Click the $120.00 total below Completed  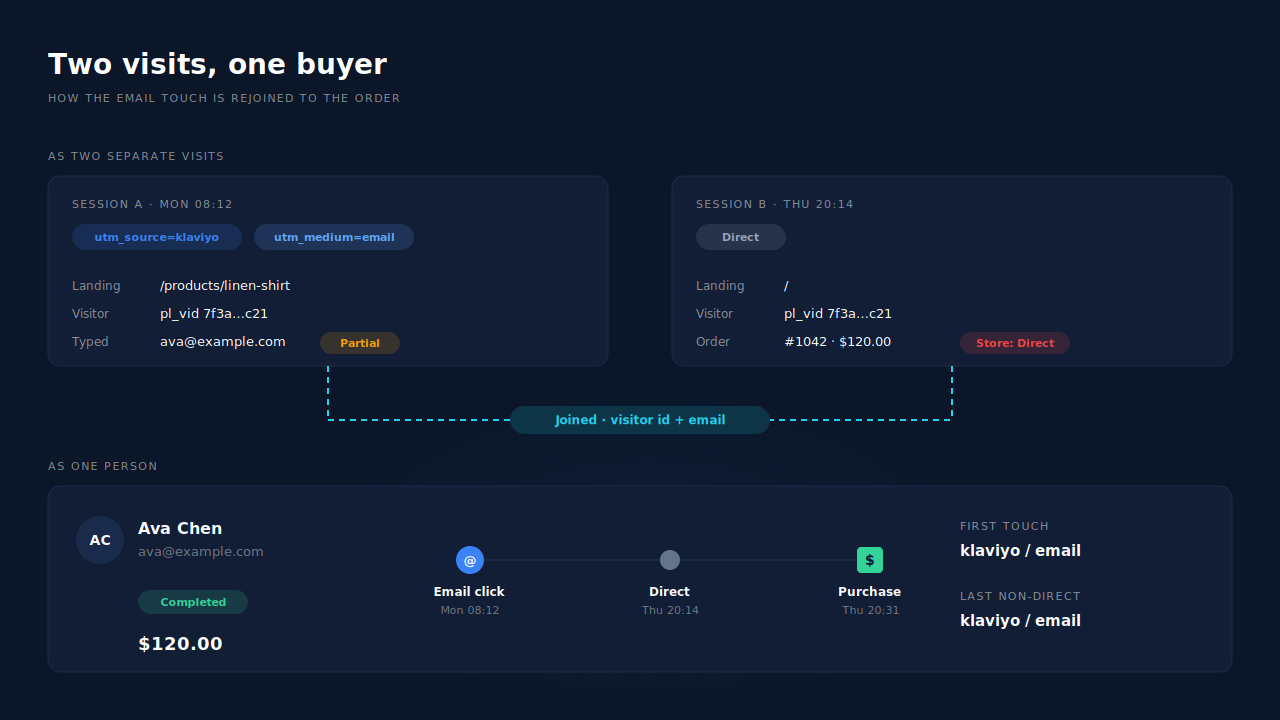[180, 644]
